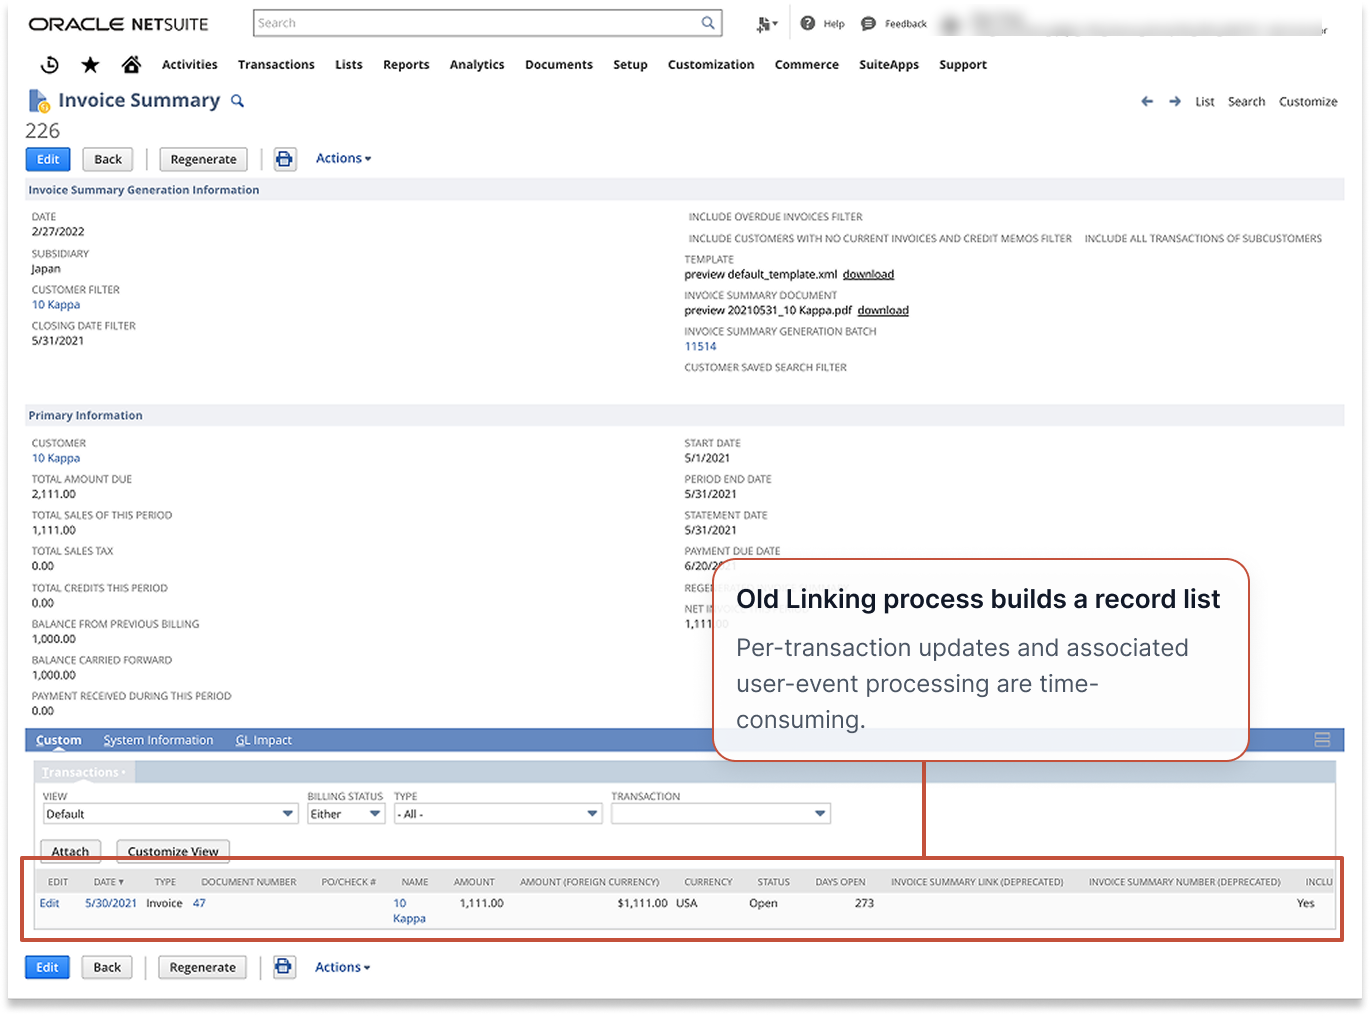This screenshot has height=1016, width=1370.
Task: Open the 10 Kappa customer filter link
Action: pos(56,304)
